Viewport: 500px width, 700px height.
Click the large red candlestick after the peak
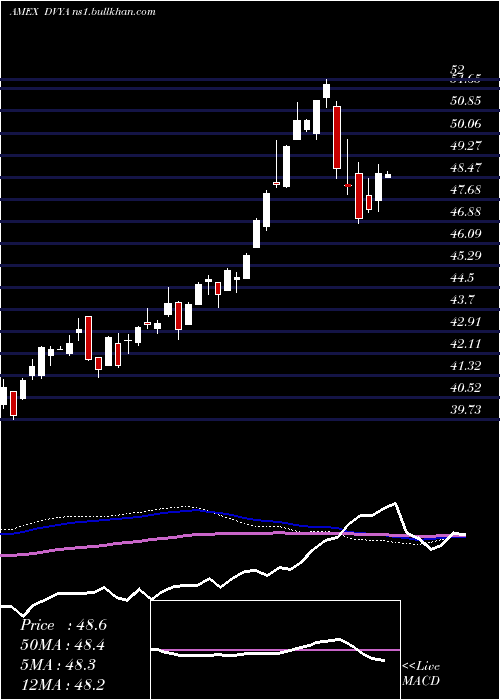click(337, 137)
